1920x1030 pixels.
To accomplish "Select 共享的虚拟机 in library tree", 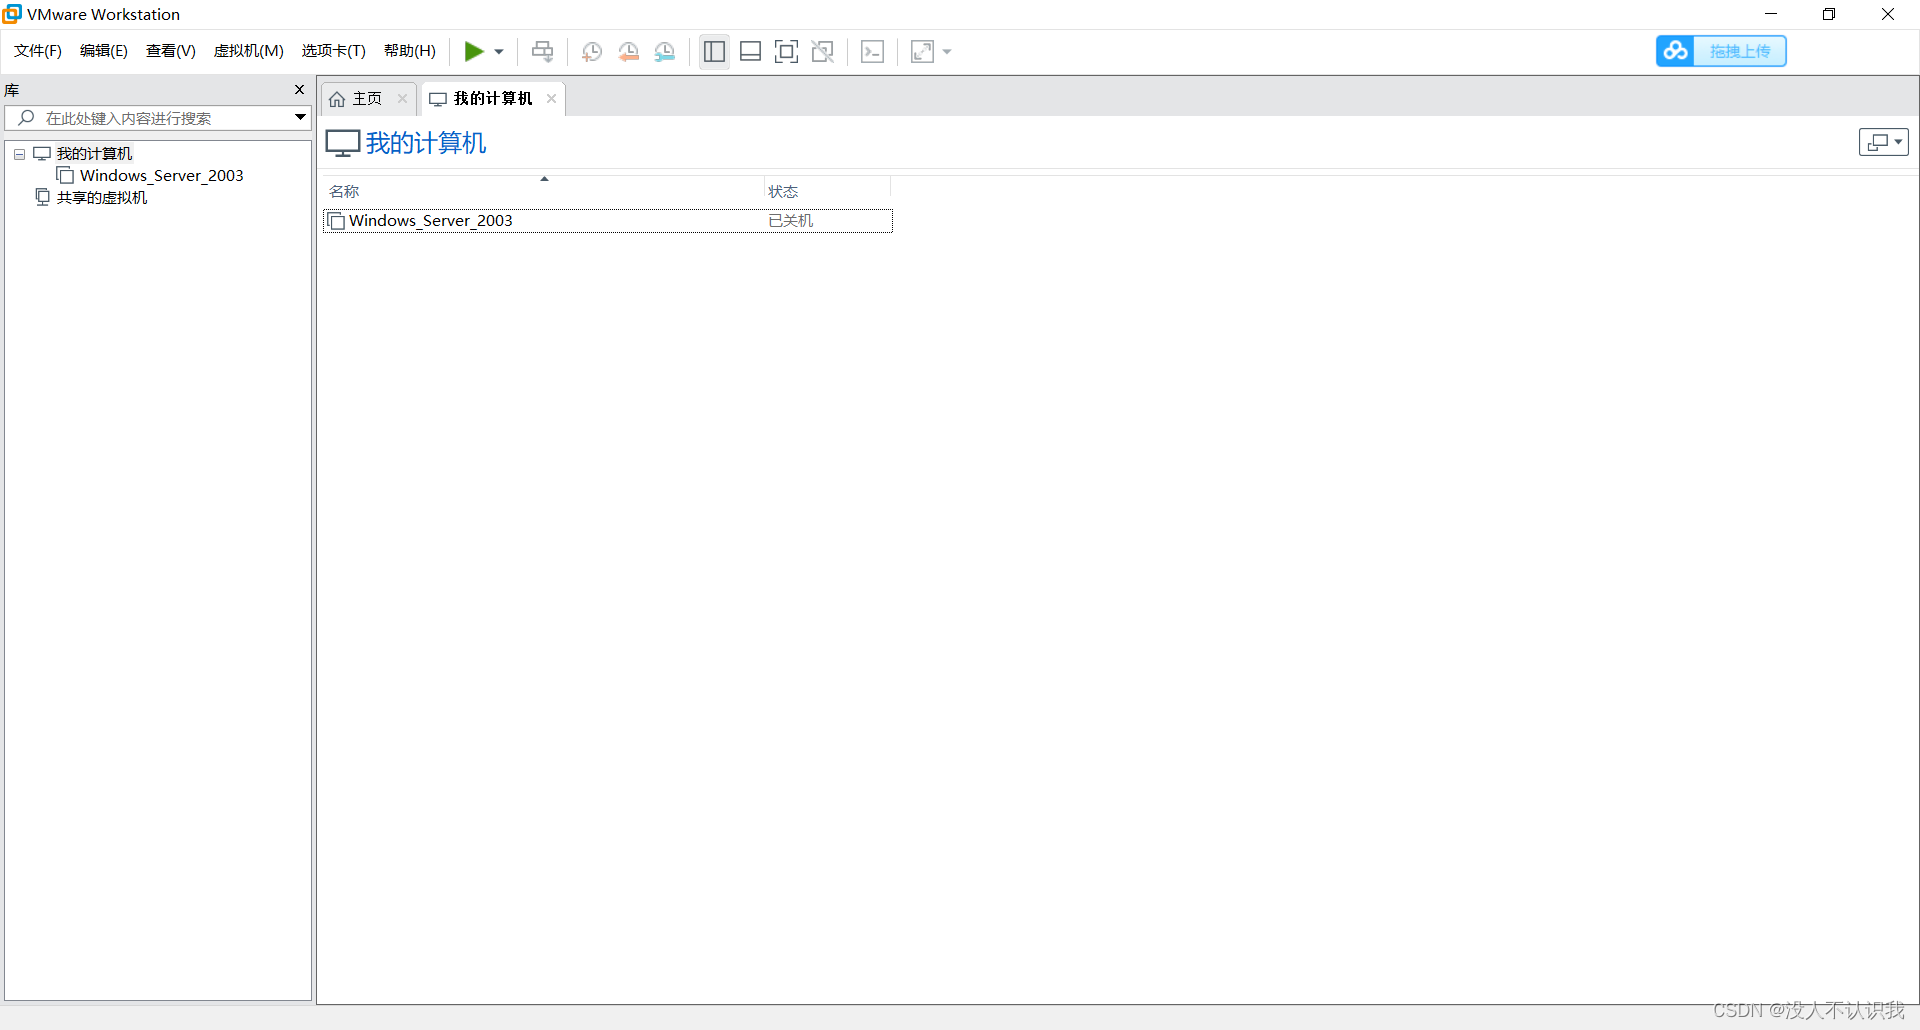I will [x=102, y=198].
